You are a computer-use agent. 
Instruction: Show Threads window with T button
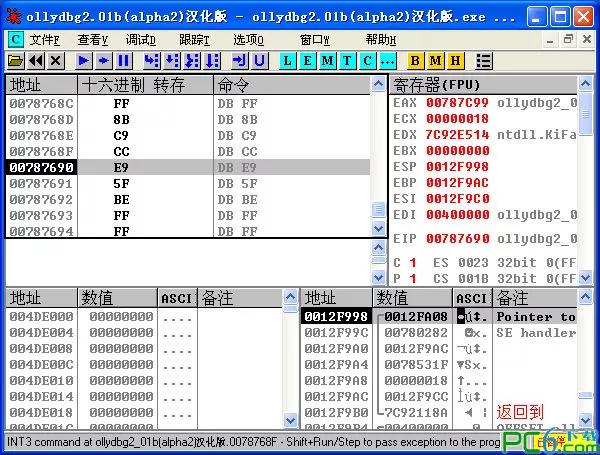pyautogui.click(x=348, y=61)
